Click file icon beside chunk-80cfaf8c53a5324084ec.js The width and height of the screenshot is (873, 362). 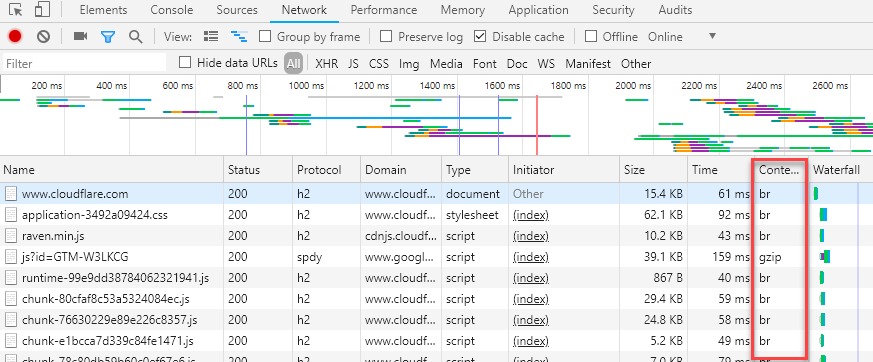click(x=11, y=299)
